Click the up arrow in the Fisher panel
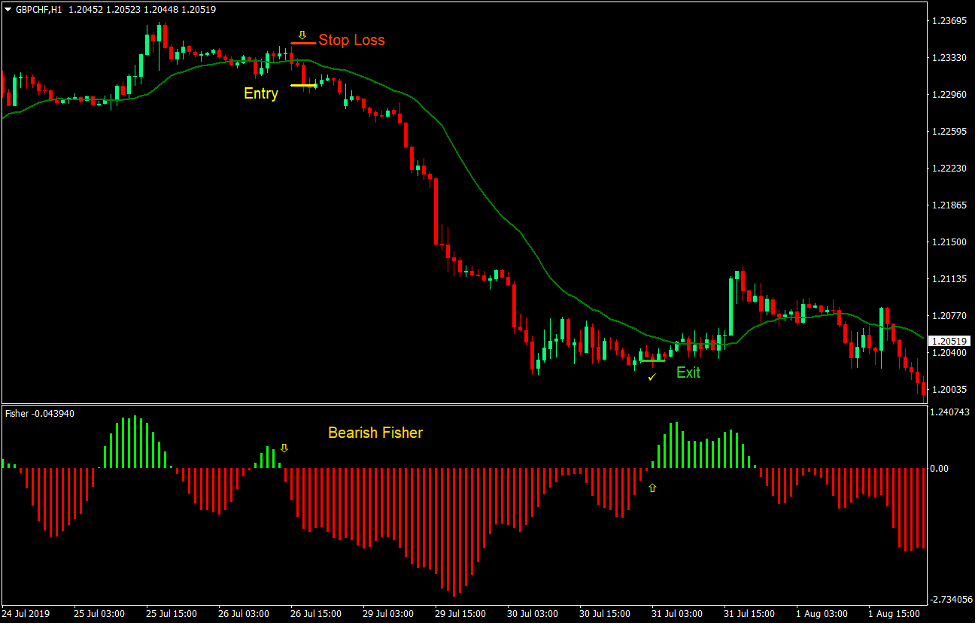 pyautogui.click(x=654, y=488)
